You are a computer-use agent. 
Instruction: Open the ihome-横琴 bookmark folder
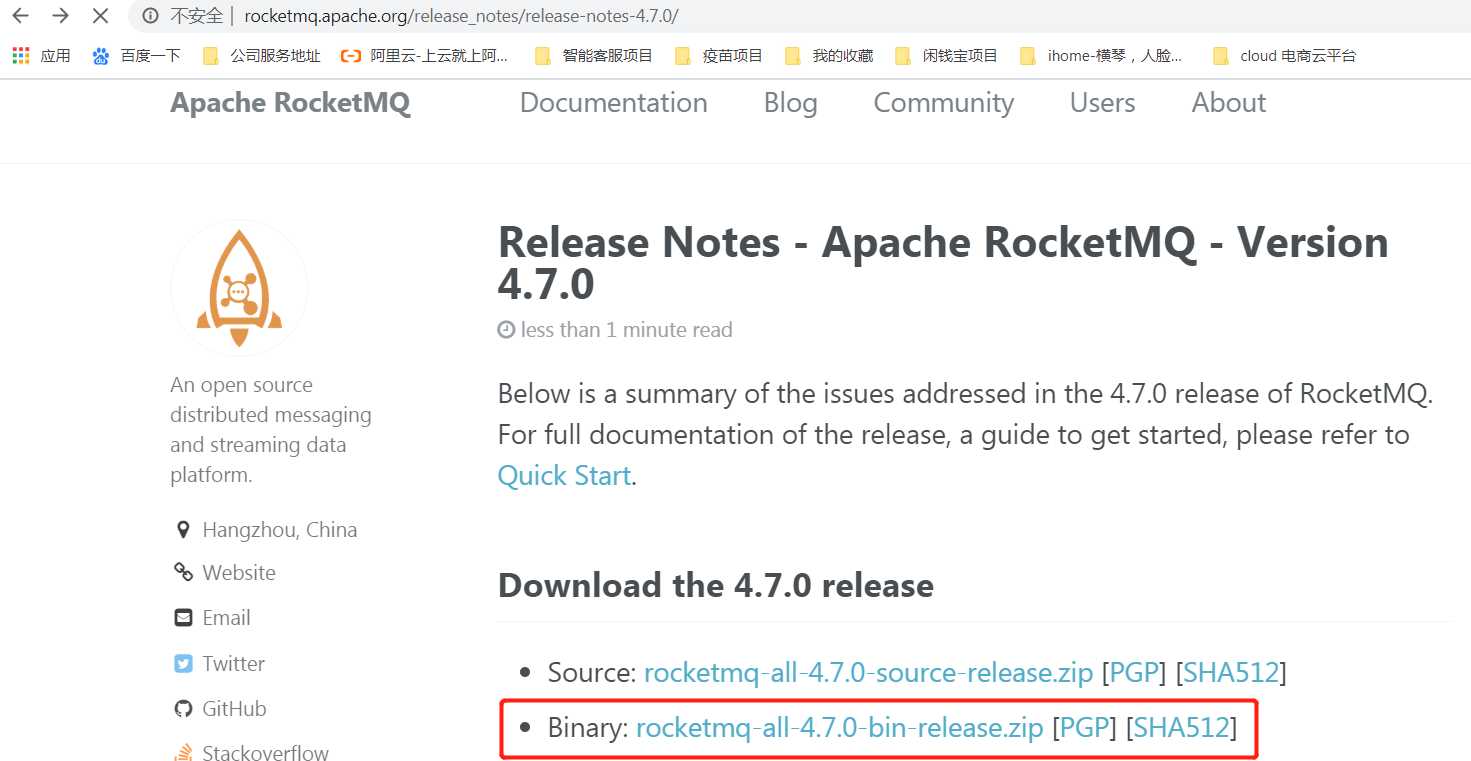[1100, 56]
